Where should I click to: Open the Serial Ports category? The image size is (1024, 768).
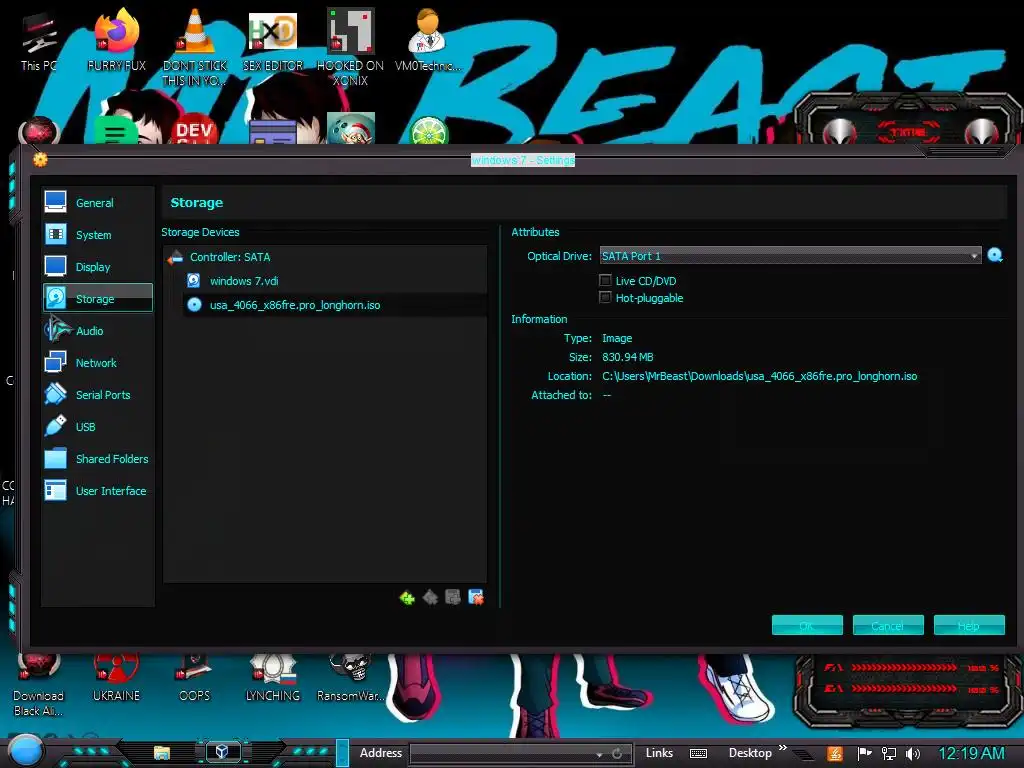tap(97, 394)
